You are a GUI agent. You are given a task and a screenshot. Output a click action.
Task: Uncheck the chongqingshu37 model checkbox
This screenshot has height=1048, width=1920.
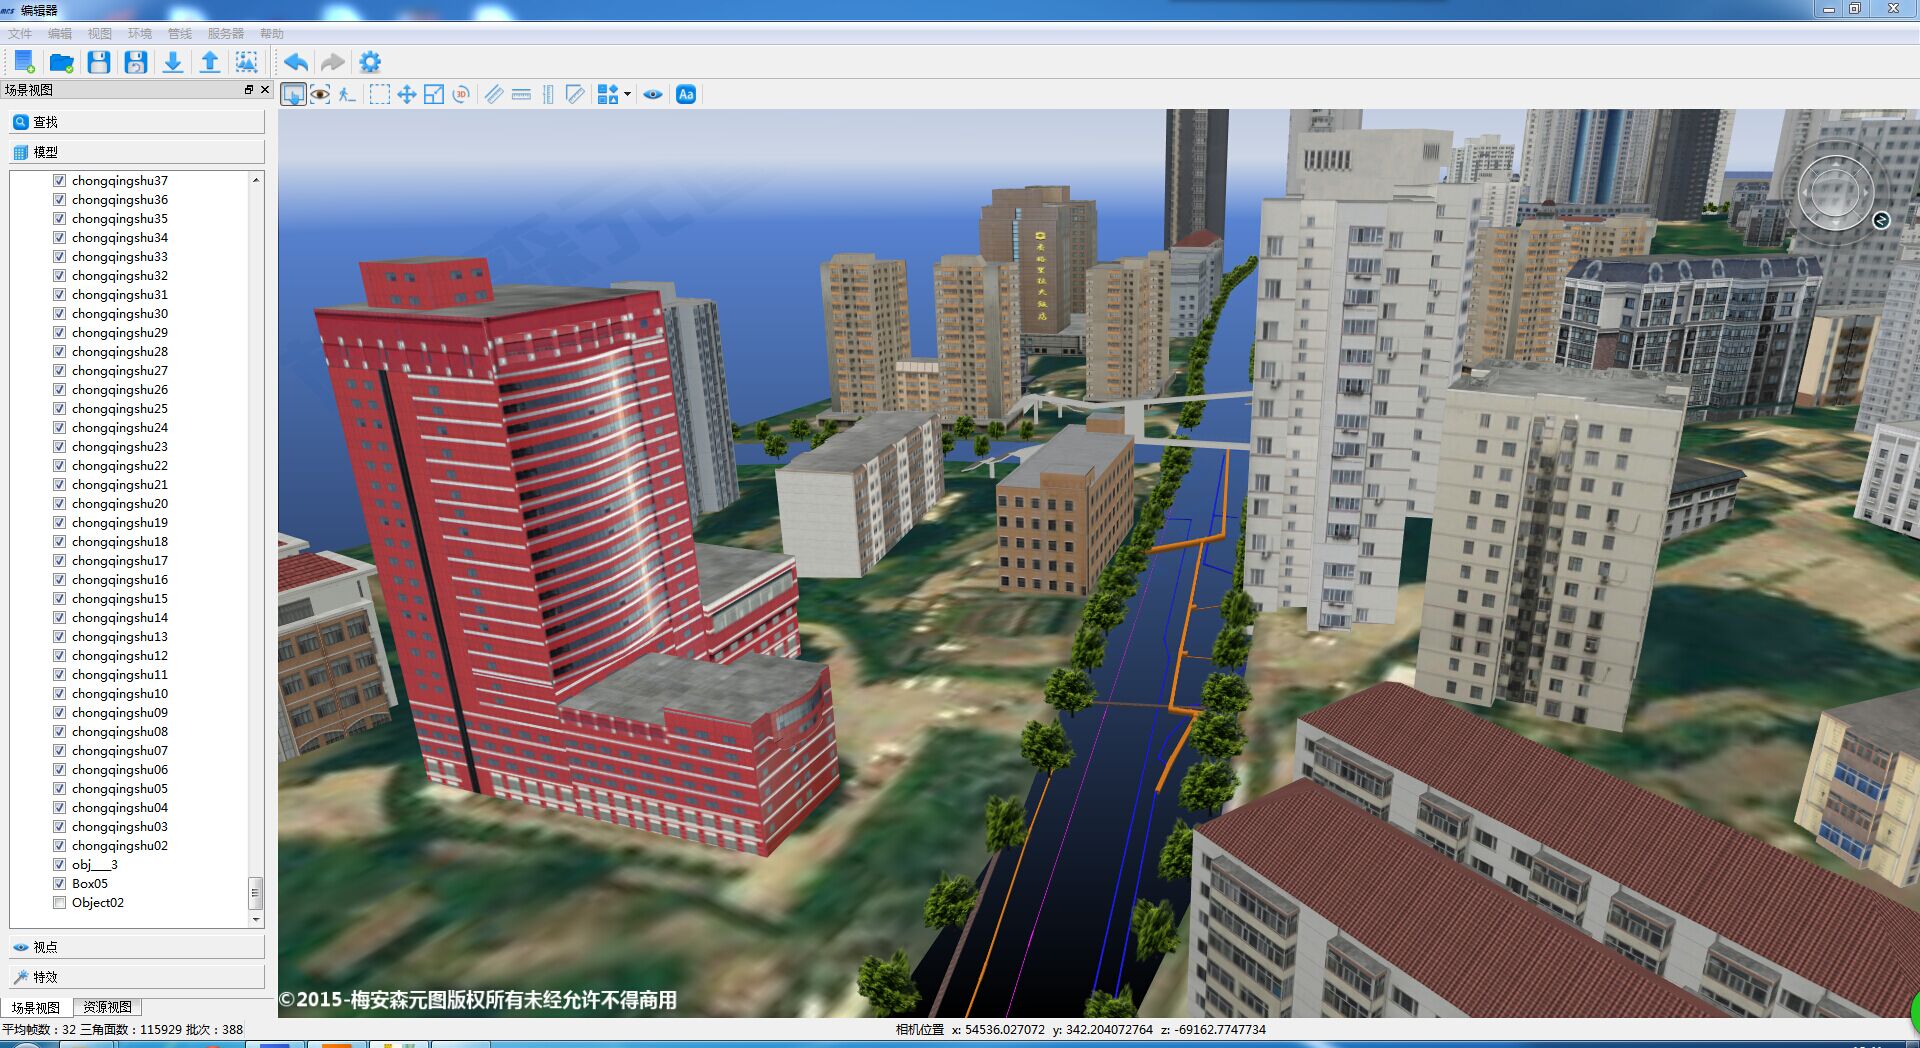click(x=60, y=181)
